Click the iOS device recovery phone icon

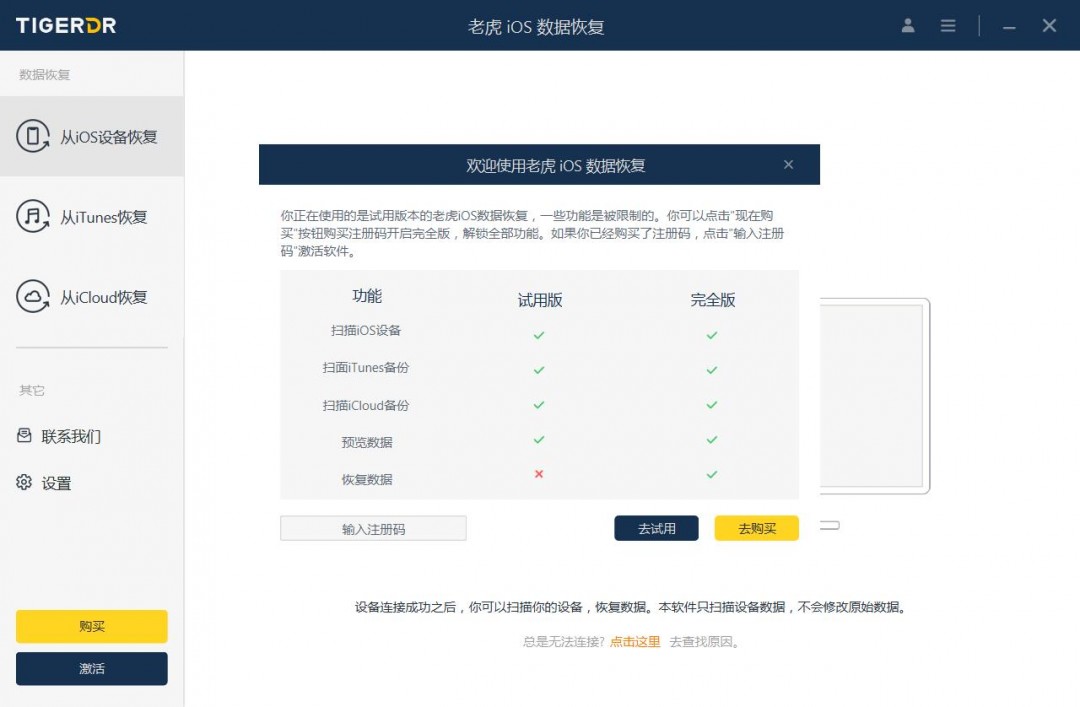[33, 136]
